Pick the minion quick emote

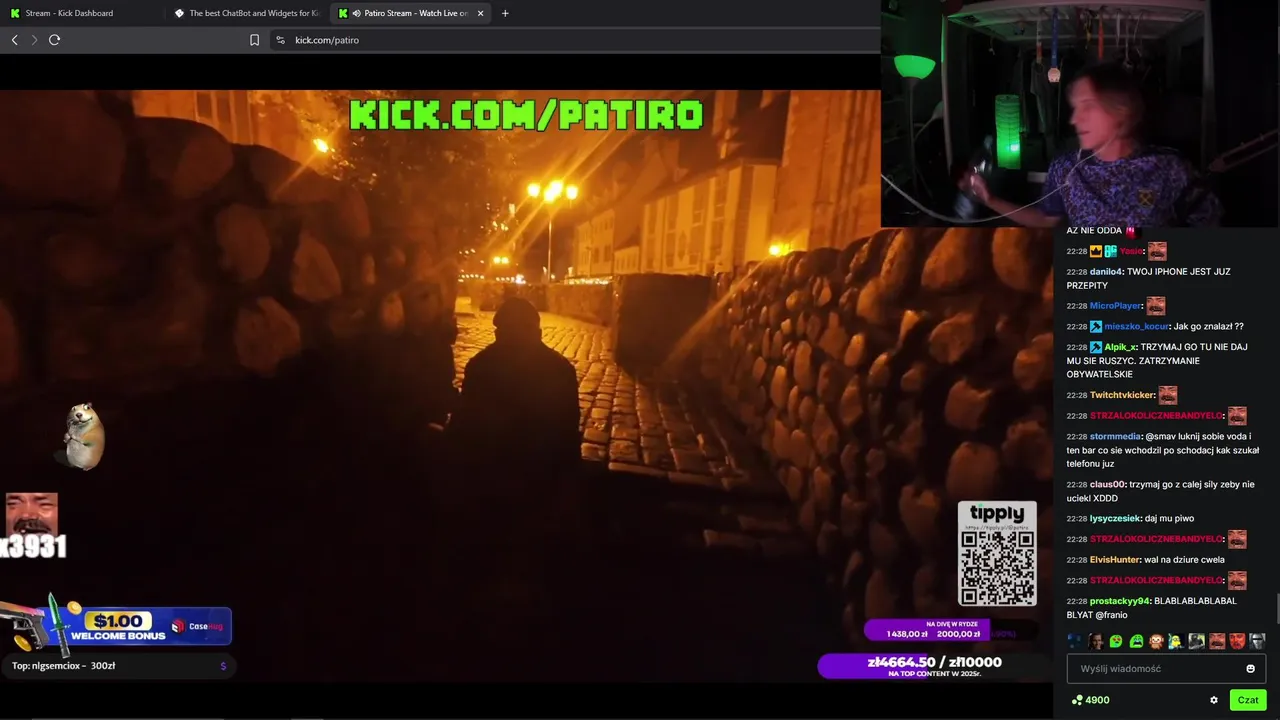click(x=1176, y=641)
